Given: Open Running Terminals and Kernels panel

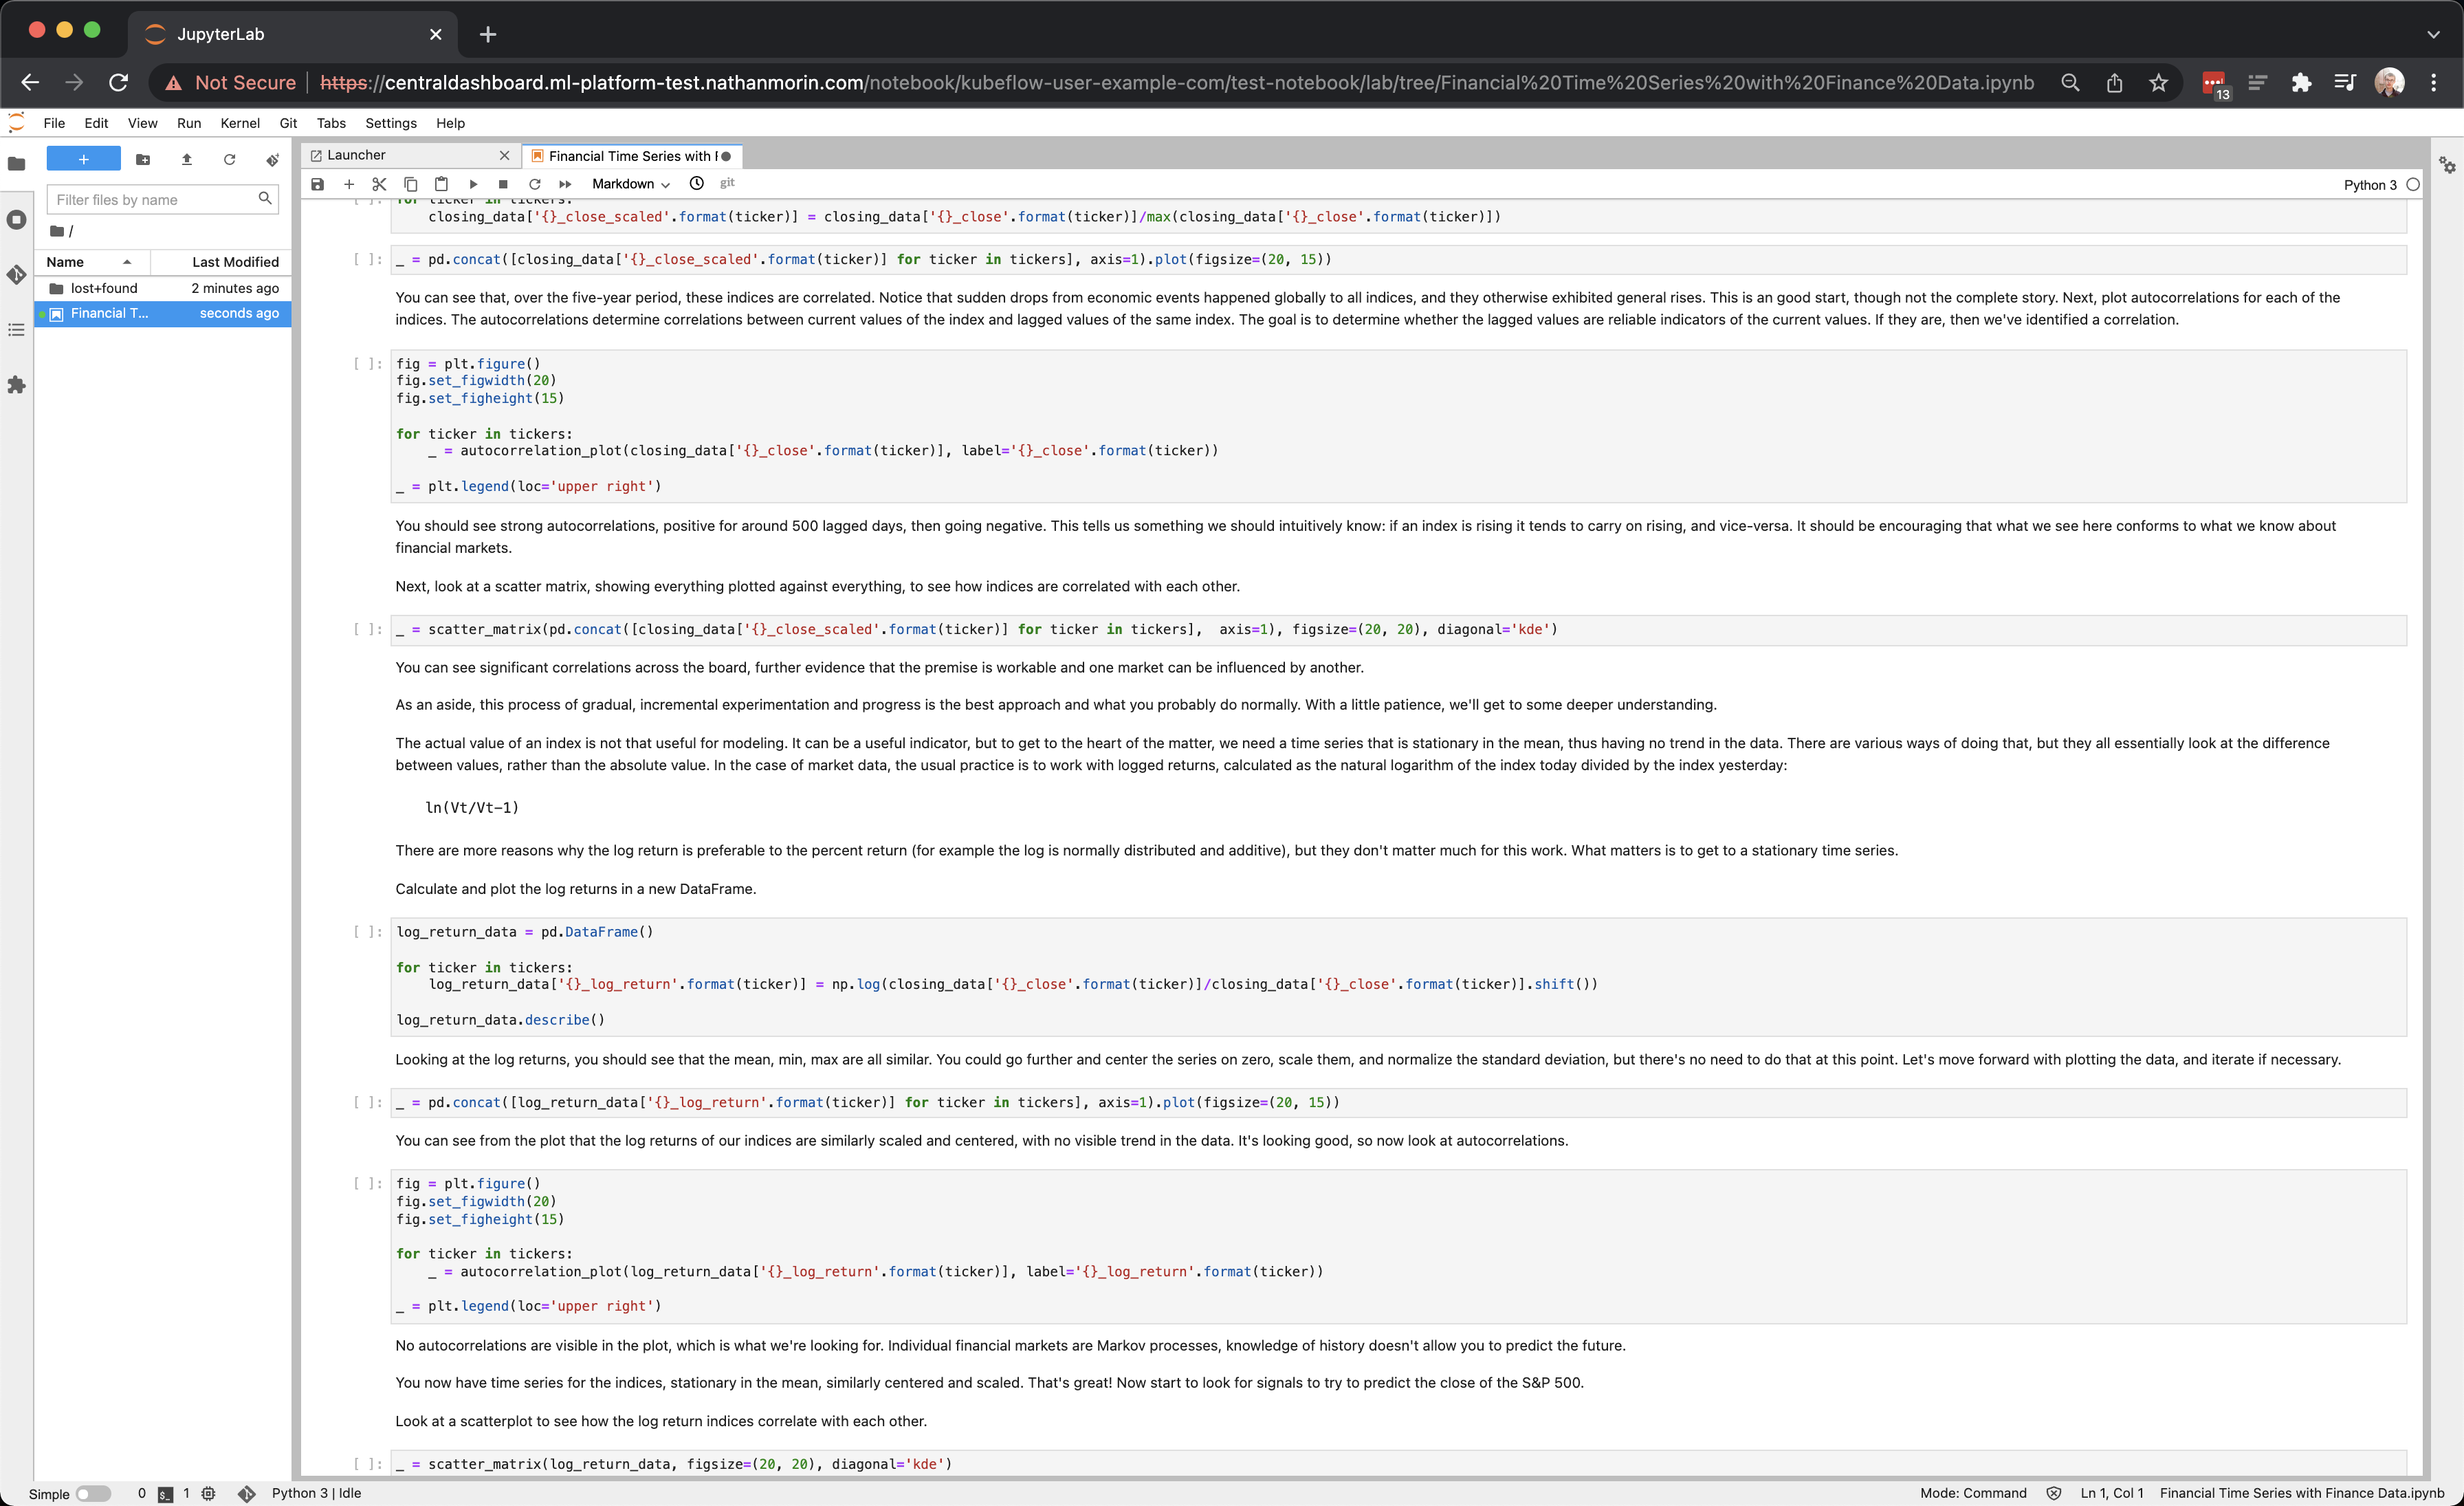Looking at the screenshot, I should point(17,219).
